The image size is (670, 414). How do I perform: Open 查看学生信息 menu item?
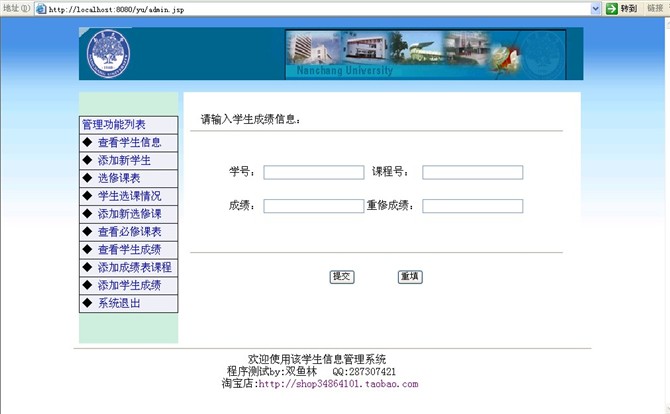point(129,142)
